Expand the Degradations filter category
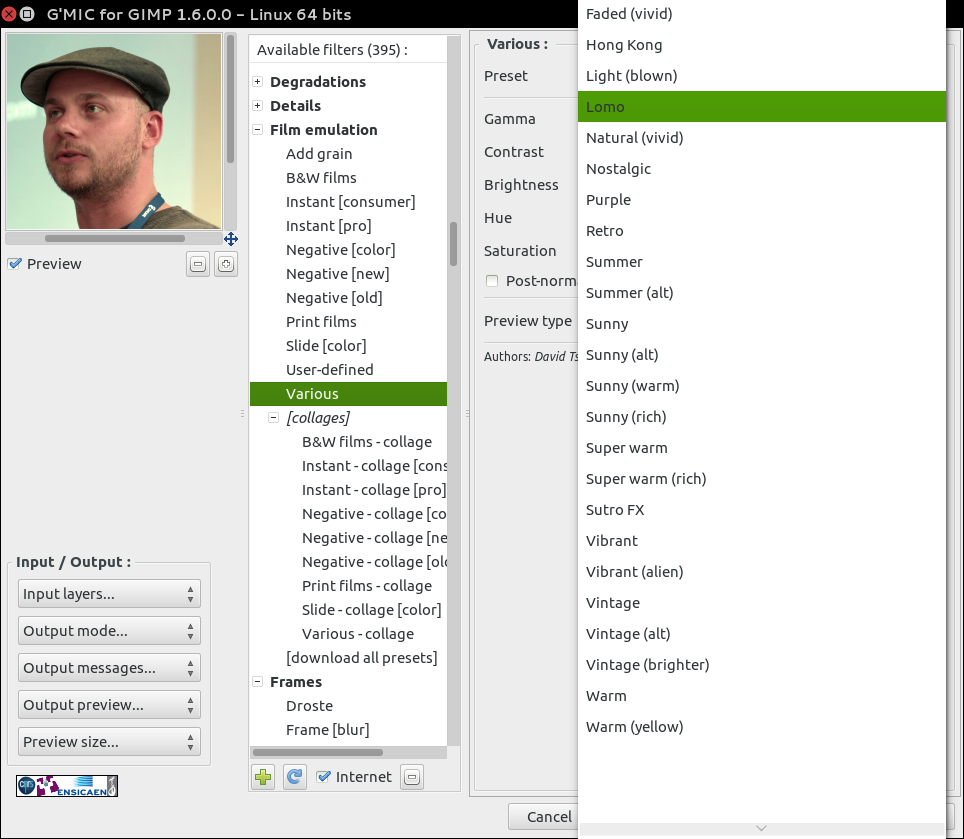 click(258, 82)
